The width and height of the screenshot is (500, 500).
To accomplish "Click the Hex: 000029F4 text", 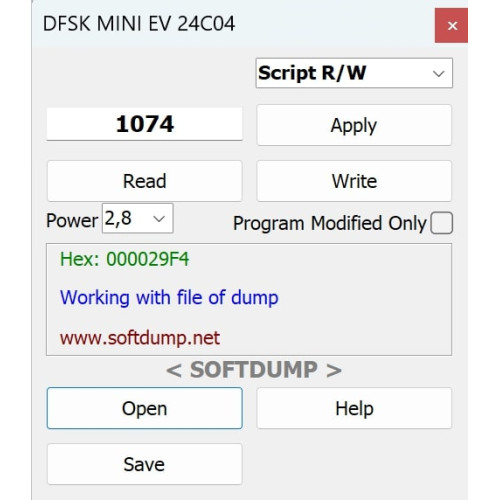I will [x=124, y=259].
